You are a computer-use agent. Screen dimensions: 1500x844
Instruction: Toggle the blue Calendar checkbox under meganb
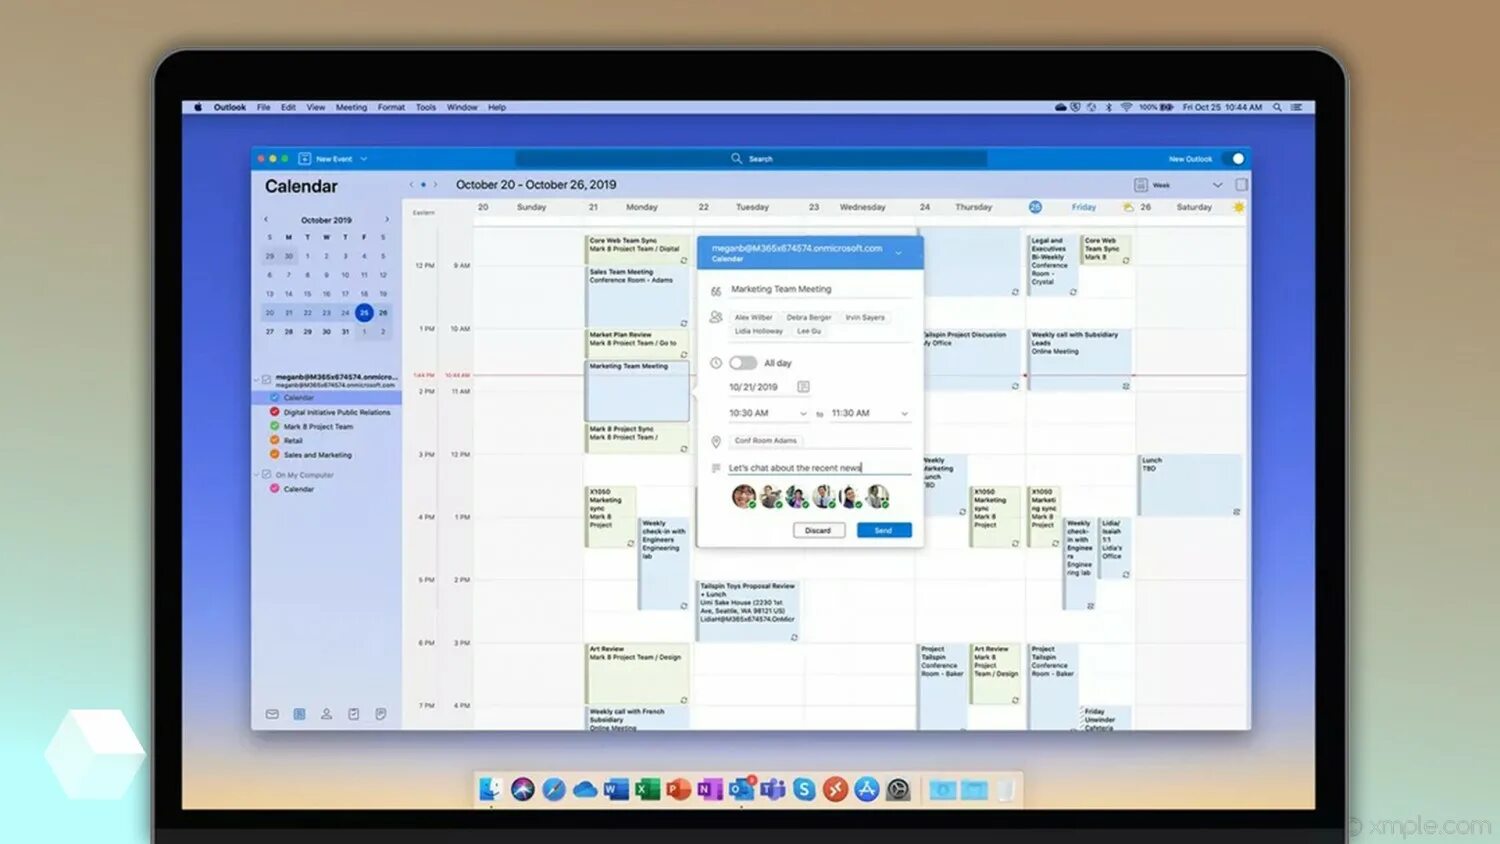275,397
